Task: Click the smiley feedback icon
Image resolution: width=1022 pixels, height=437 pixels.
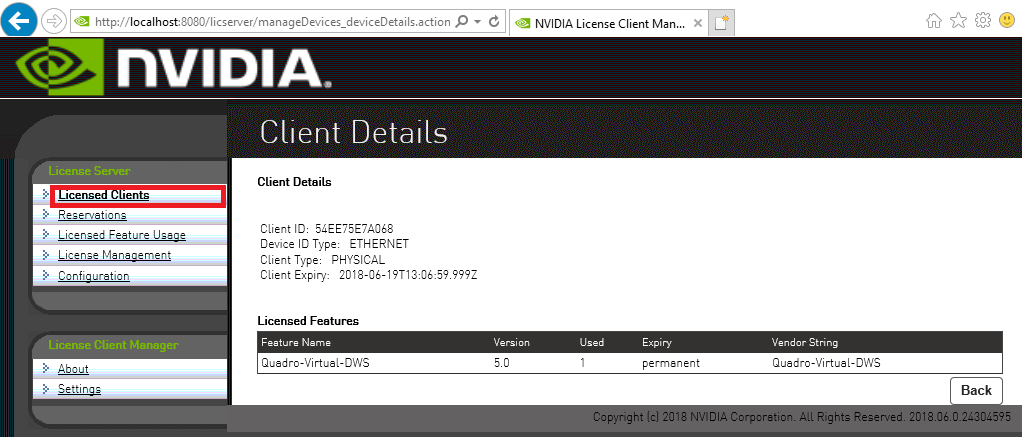Action: (x=1007, y=20)
